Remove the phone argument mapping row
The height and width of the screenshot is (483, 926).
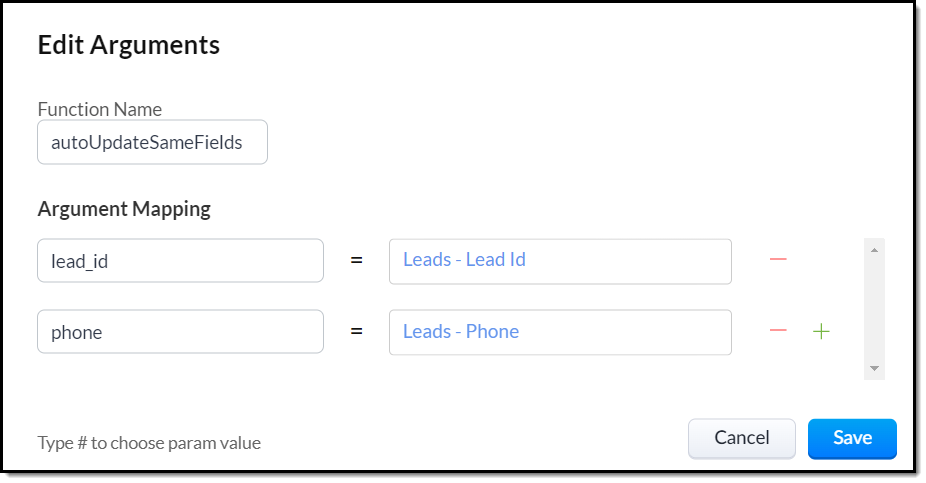(x=778, y=332)
